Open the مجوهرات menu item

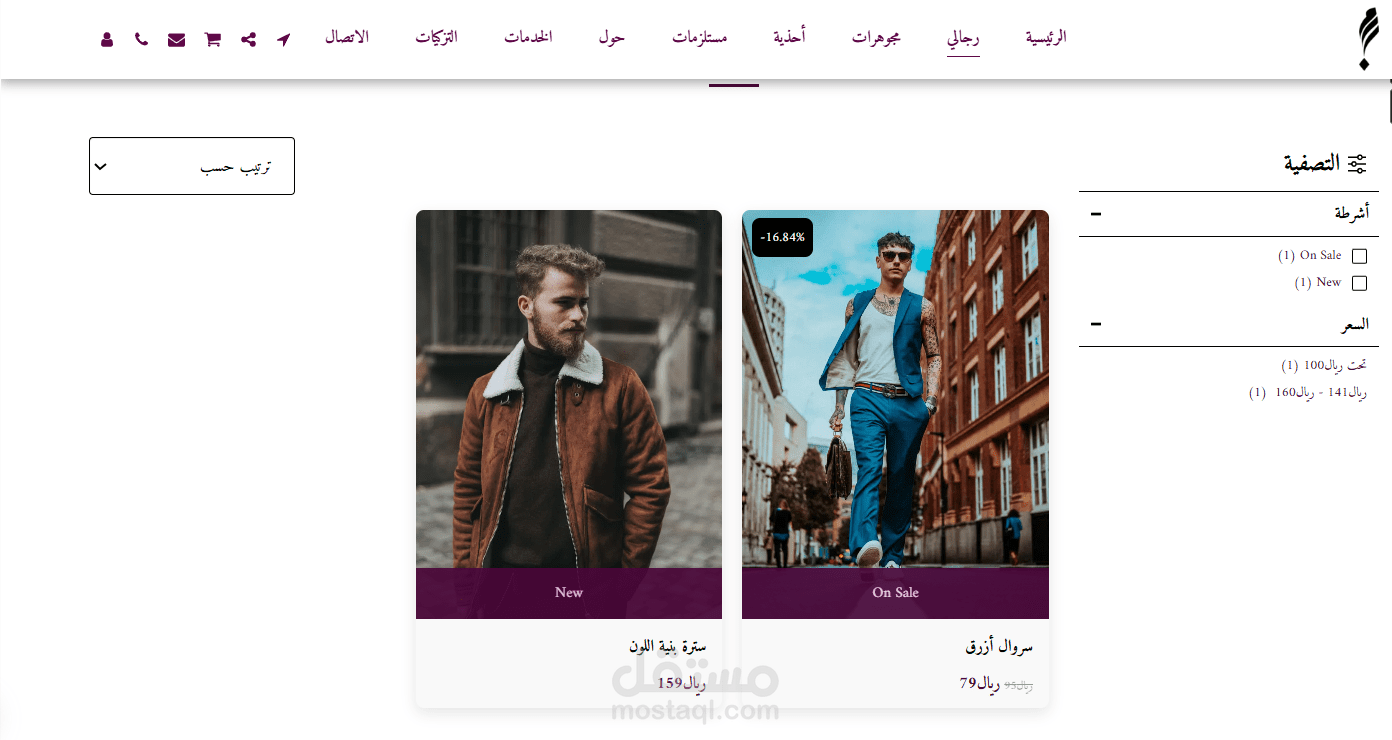[x=876, y=37]
